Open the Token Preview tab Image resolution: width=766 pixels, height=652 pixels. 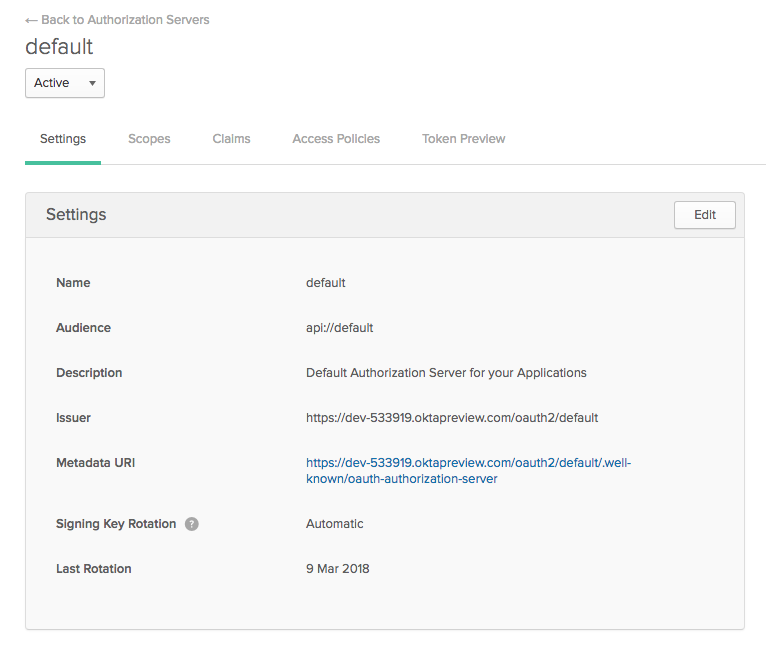tap(463, 139)
